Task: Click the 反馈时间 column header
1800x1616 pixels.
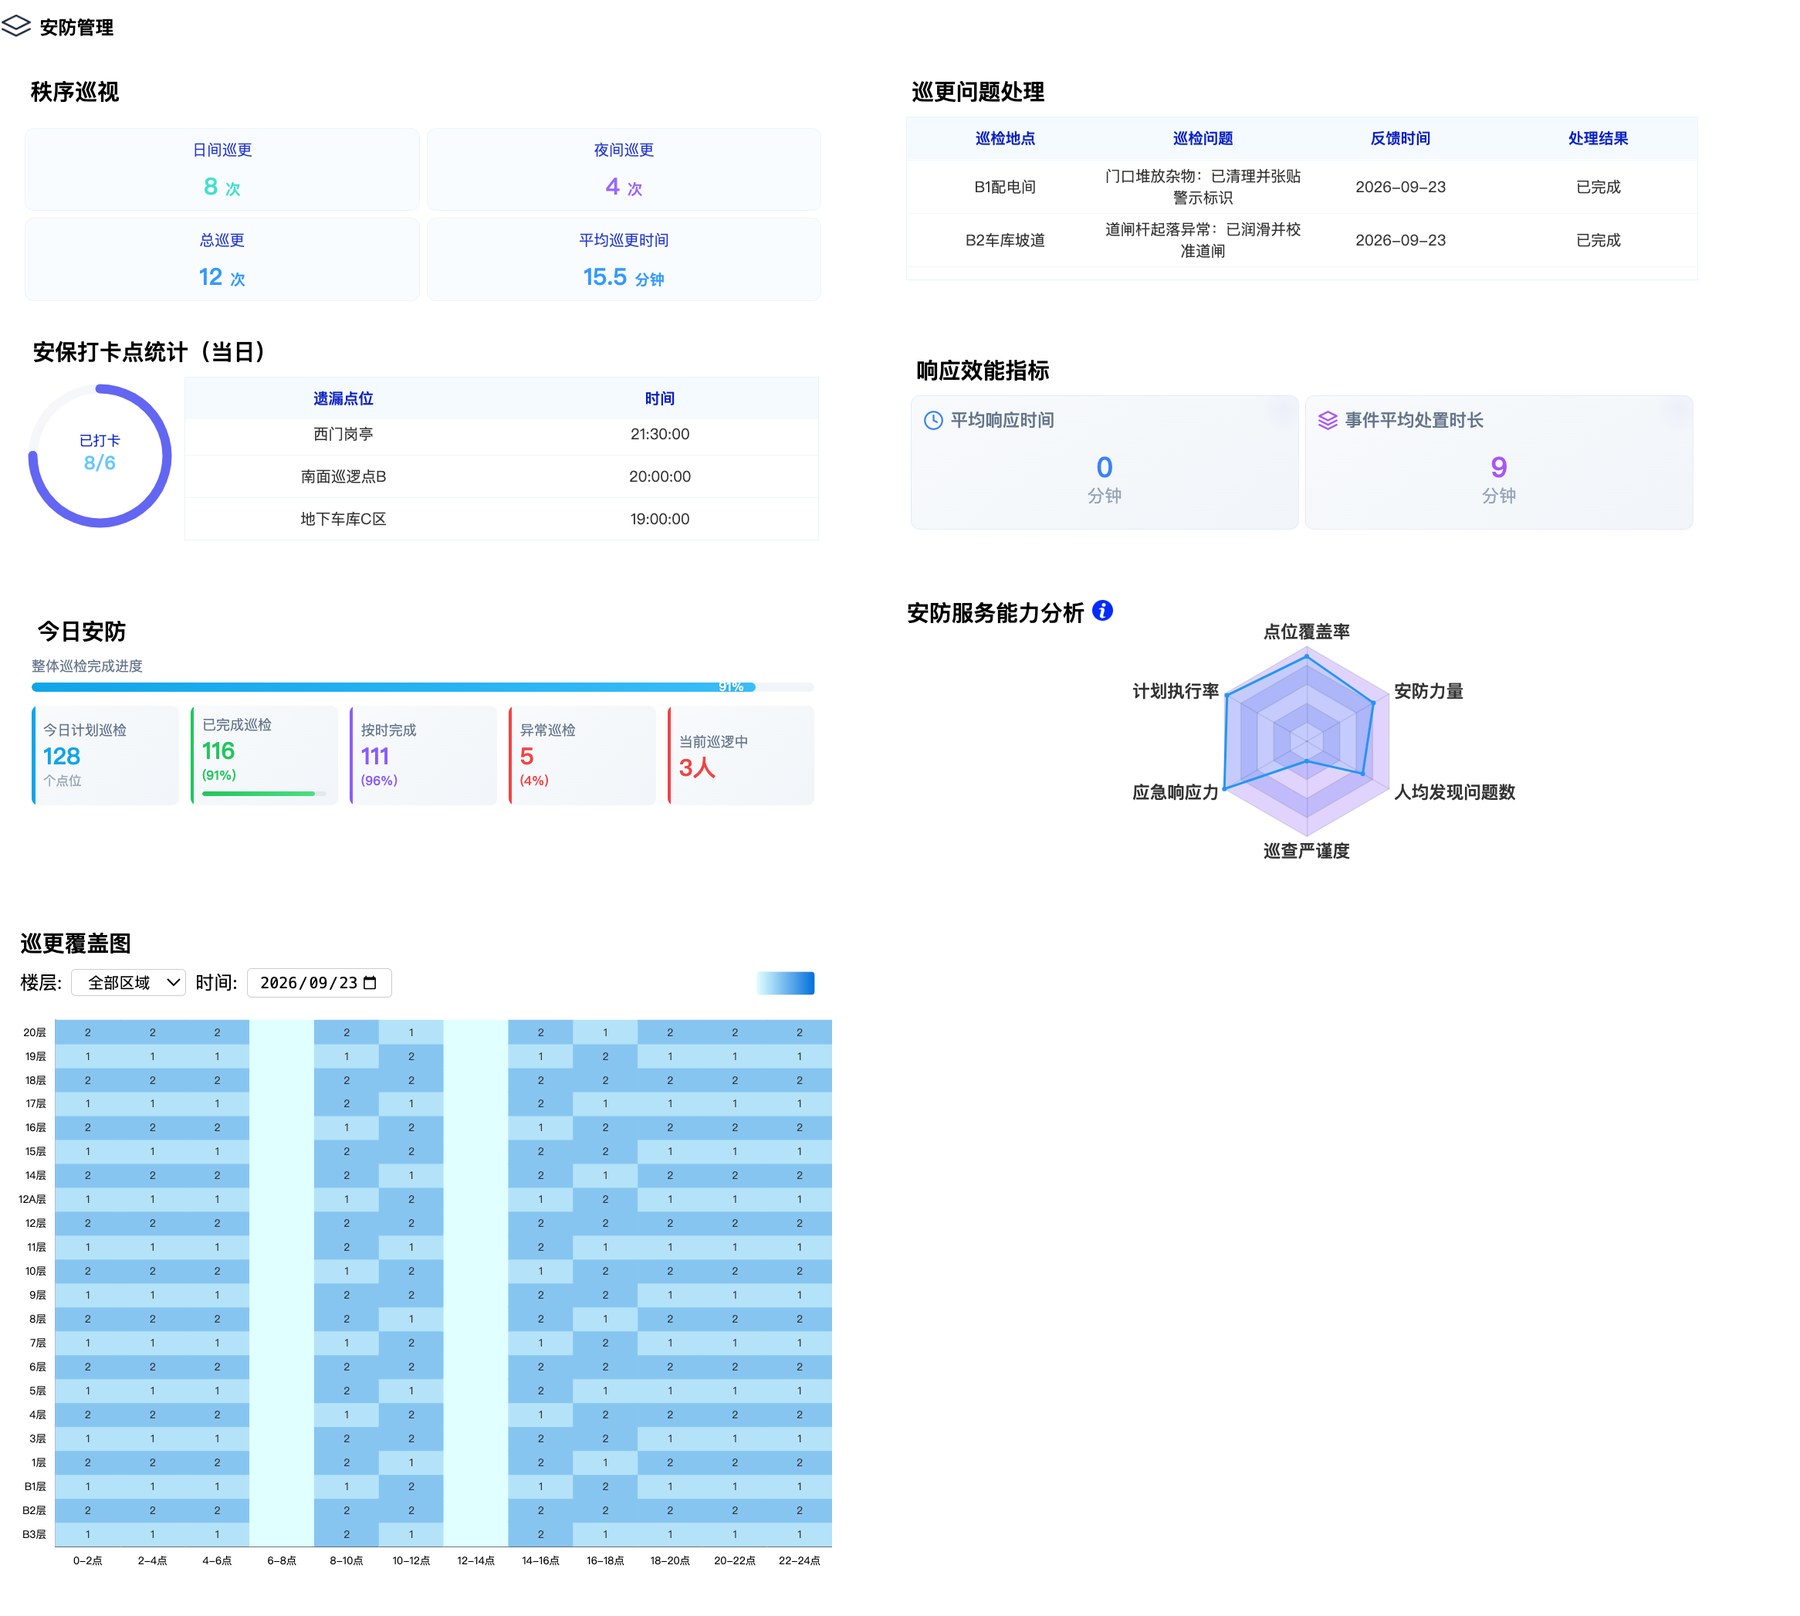Action: pyautogui.click(x=1400, y=138)
